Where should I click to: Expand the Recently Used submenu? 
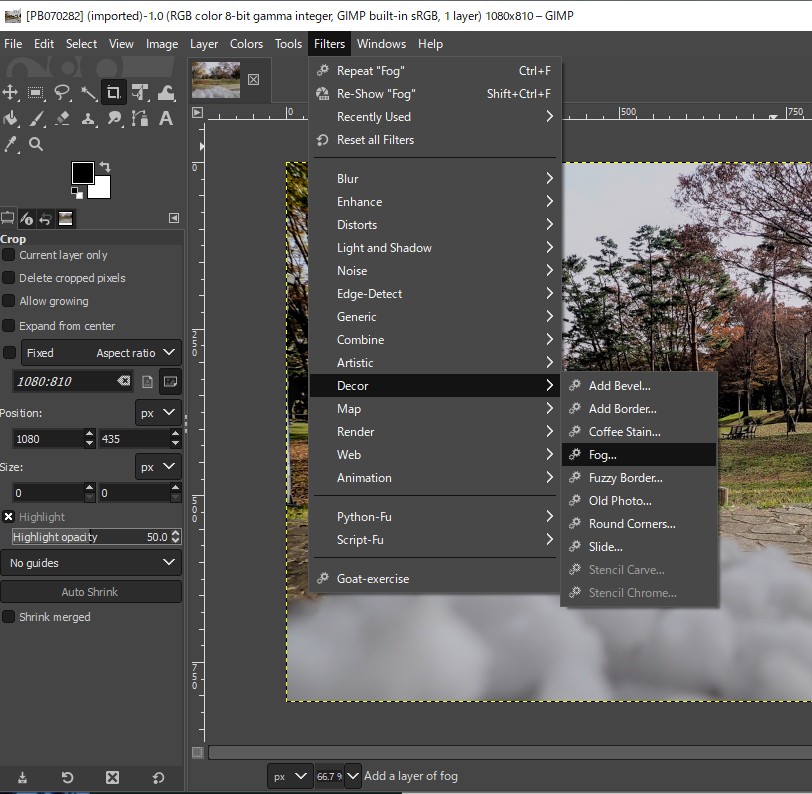tap(435, 117)
